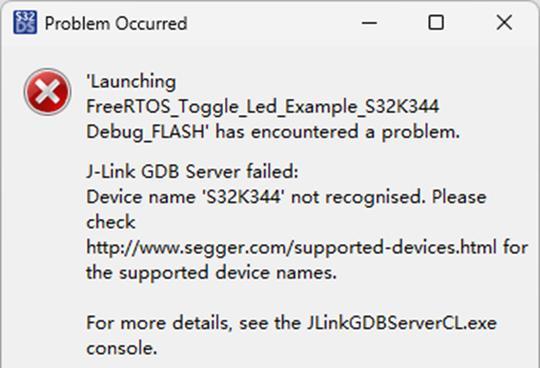This screenshot has width=540, height=368.
Task: Minimize the Problem Occurred dialog
Action: pos(369,23)
